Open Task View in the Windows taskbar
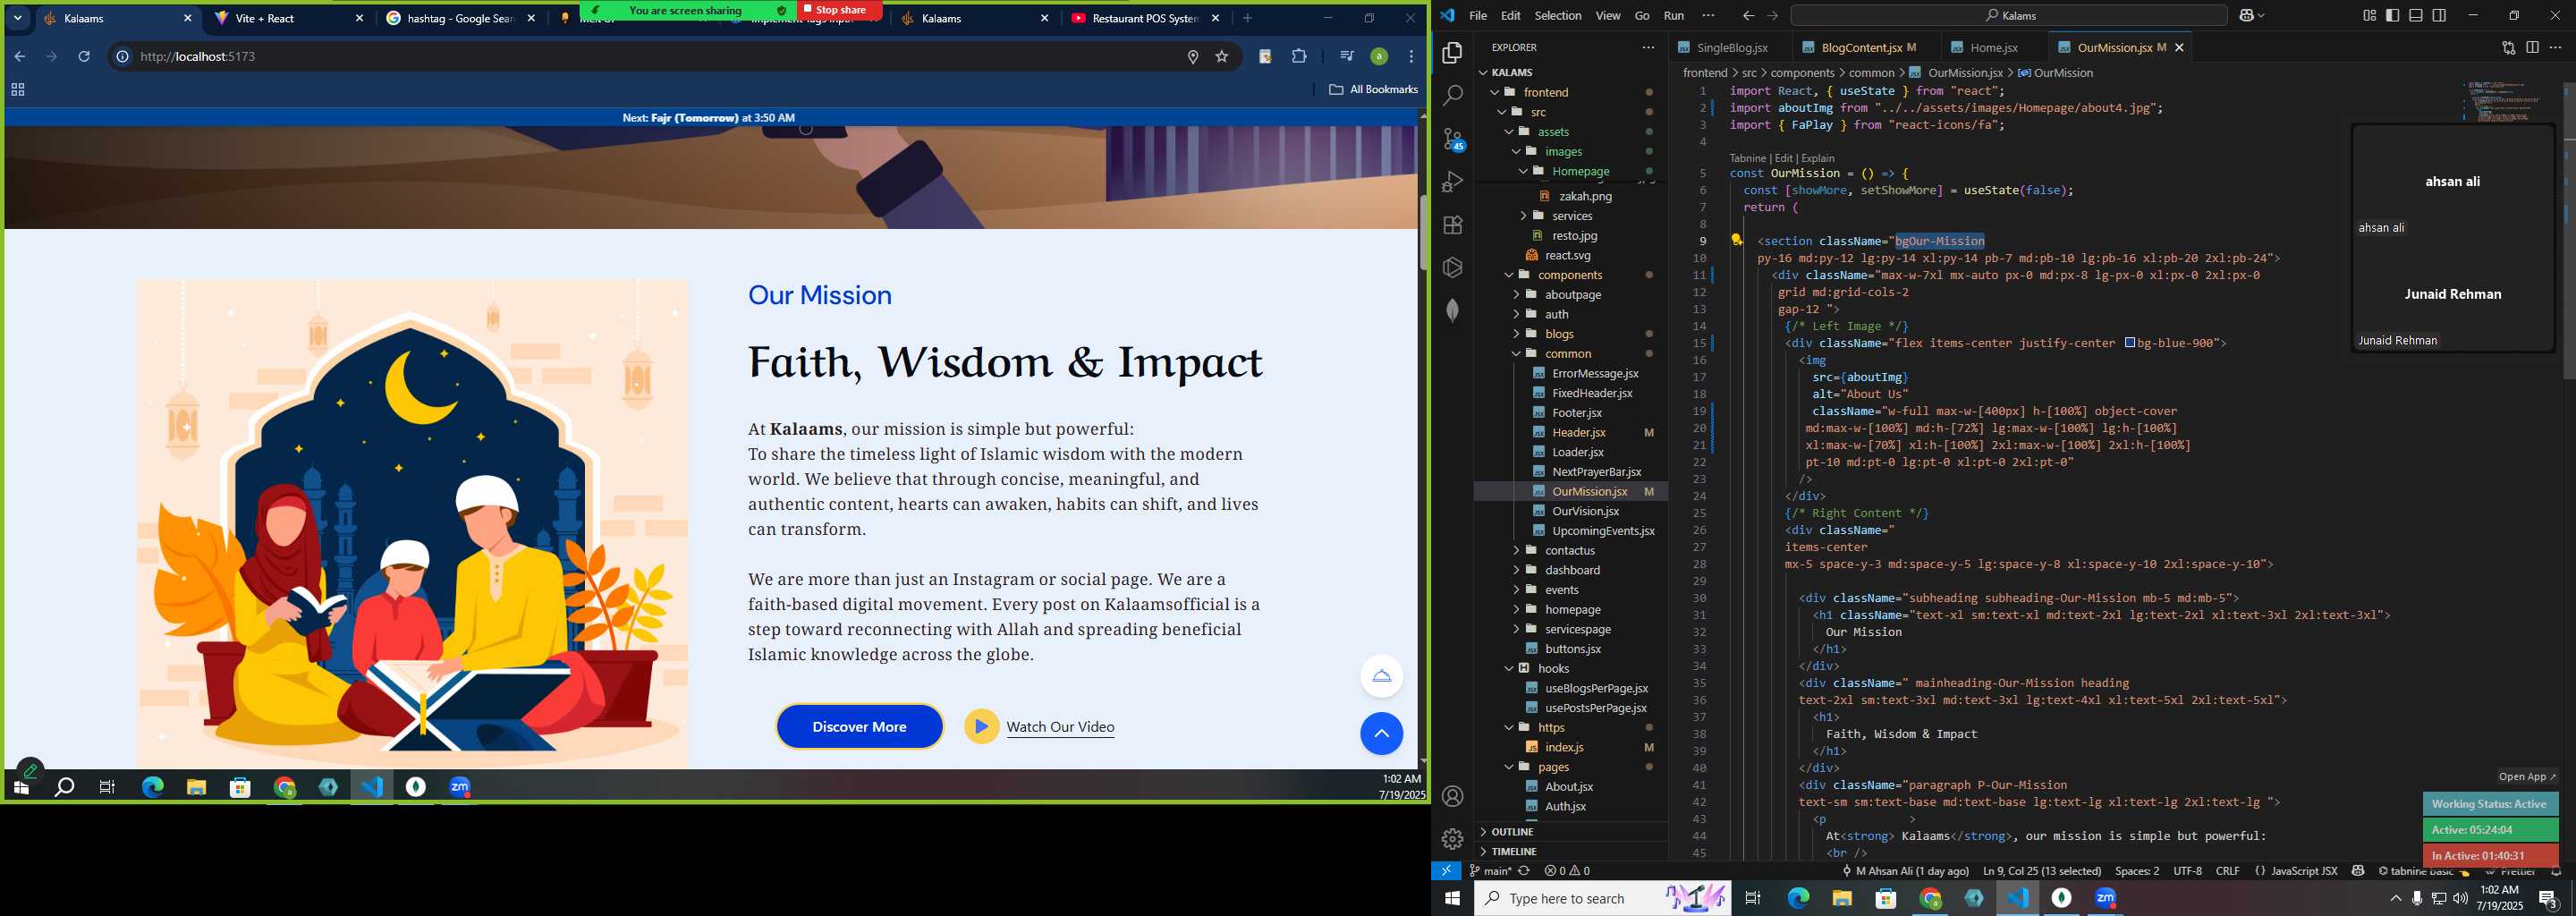Viewport: 2576px width, 916px height. pyautogui.click(x=1752, y=898)
